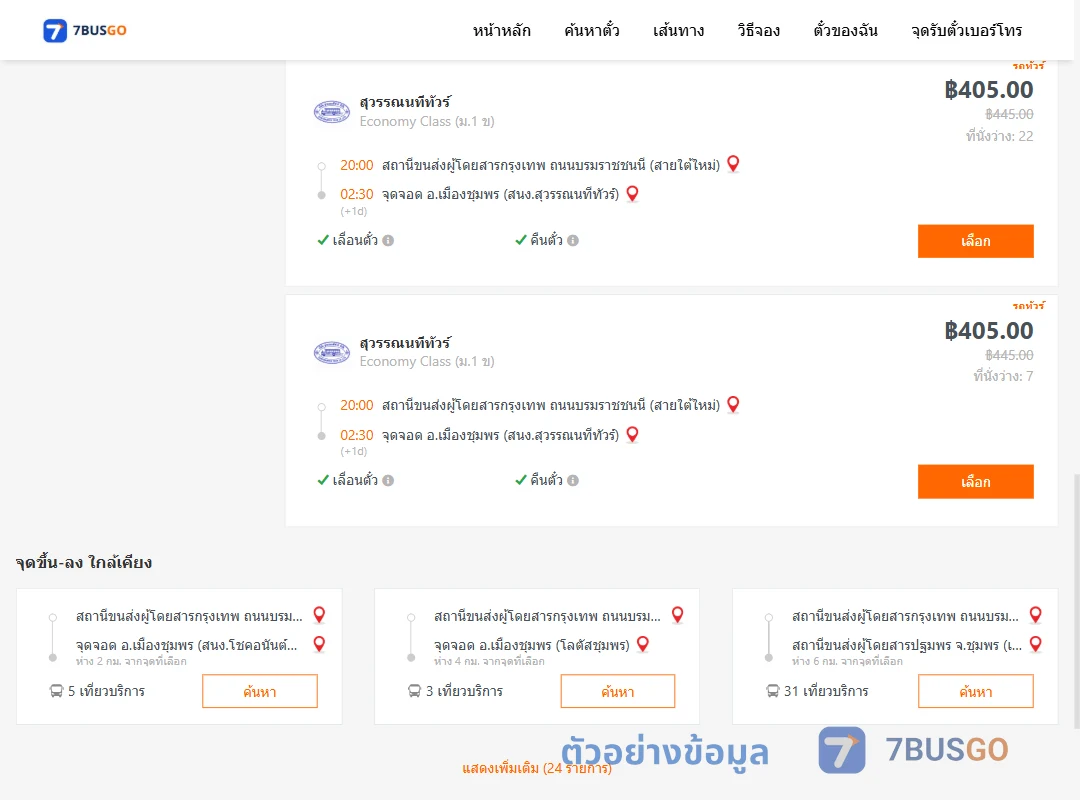1080x800 pixels.
Task: Click สุวรรณนทีทัวร์ name on 7-seat trip
Action: pos(405,342)
